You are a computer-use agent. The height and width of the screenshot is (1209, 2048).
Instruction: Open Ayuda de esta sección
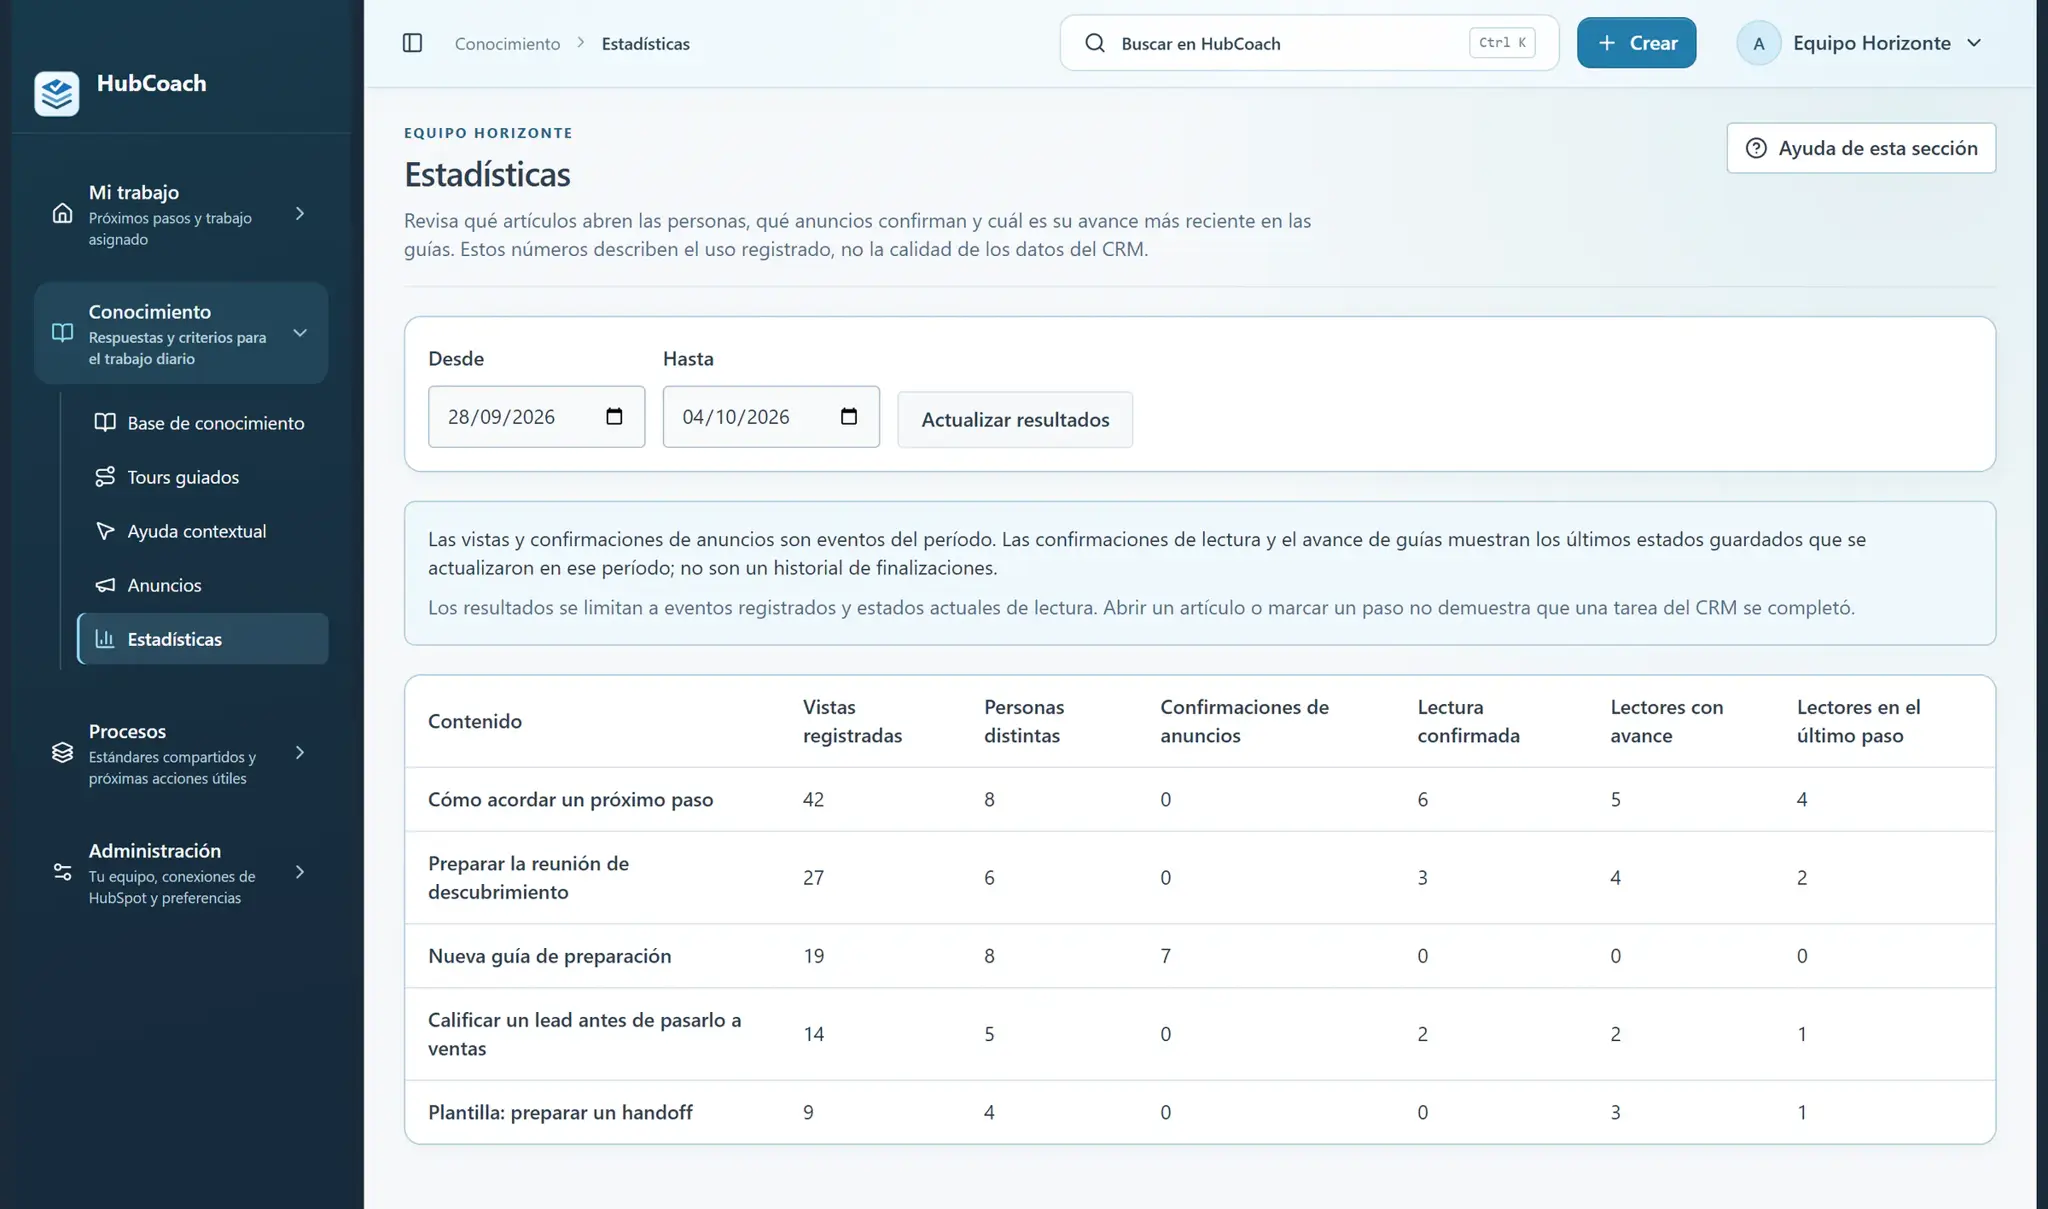1861,148
